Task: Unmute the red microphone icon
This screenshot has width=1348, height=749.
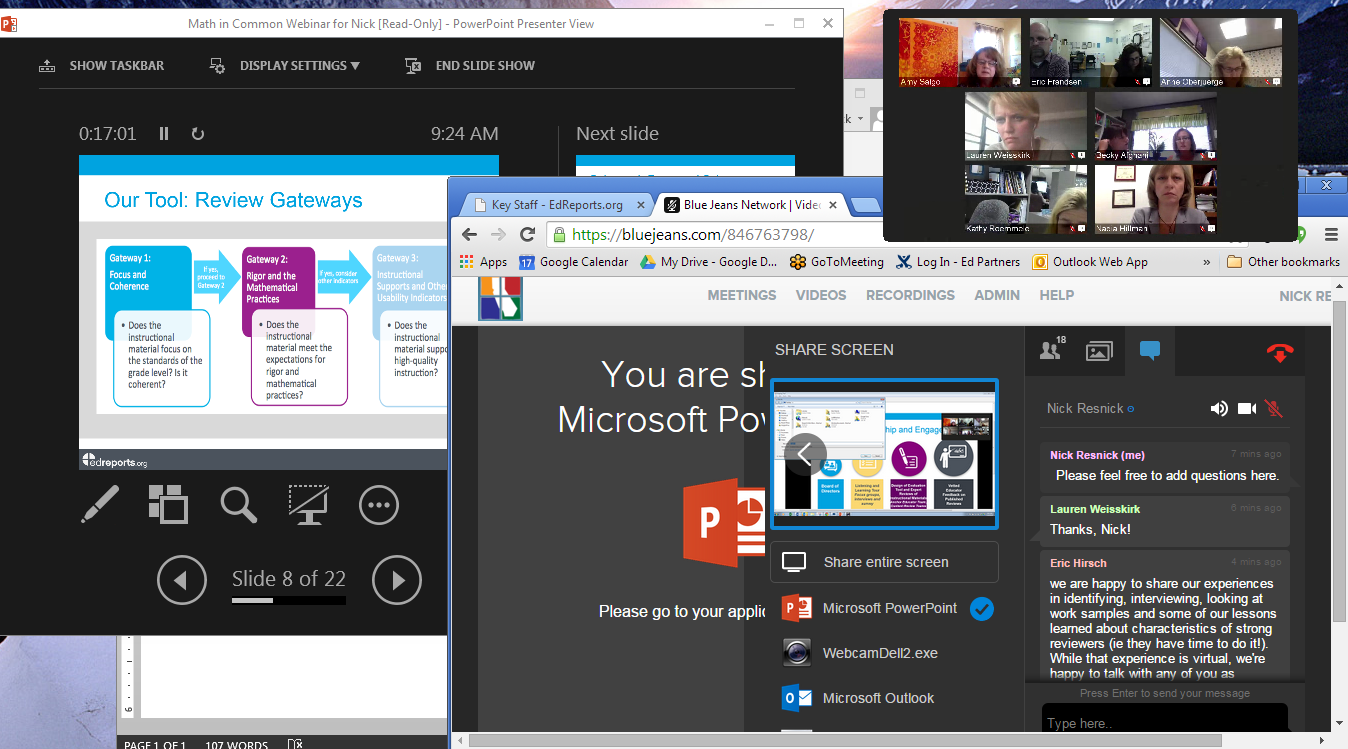Action: coord(1274,408)
